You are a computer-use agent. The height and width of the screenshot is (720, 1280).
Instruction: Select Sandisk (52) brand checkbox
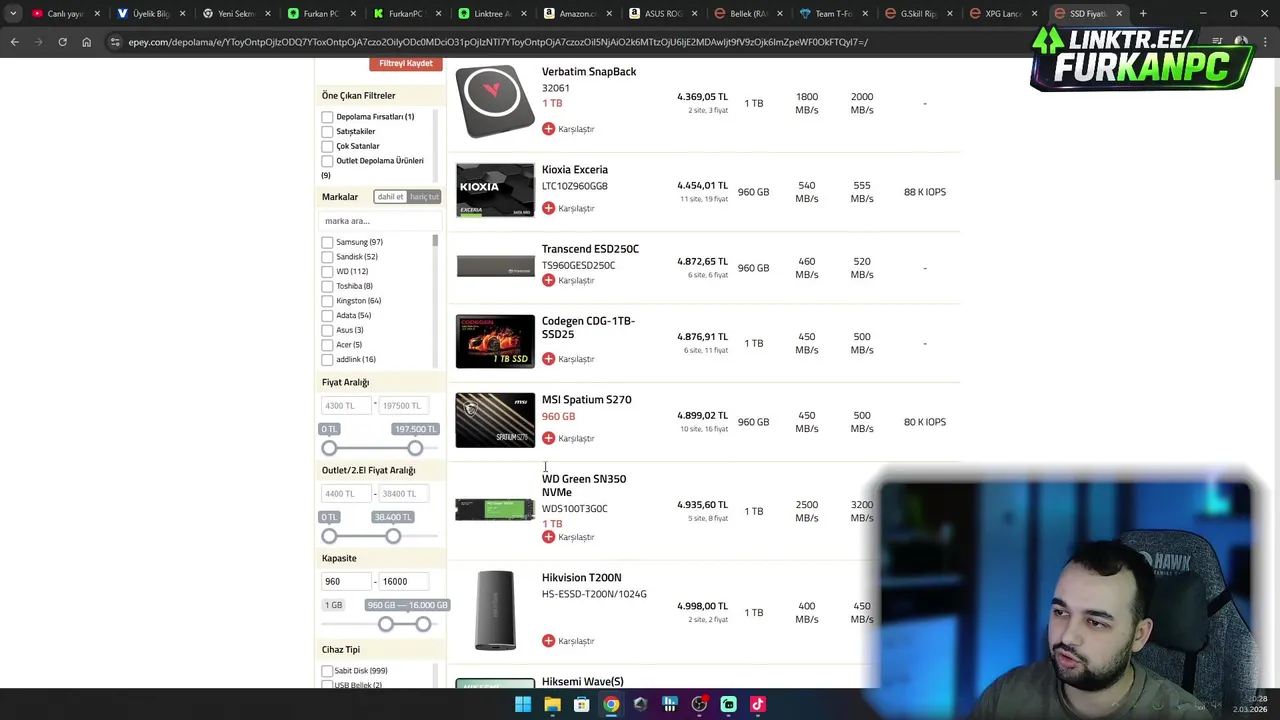[327, 257]
